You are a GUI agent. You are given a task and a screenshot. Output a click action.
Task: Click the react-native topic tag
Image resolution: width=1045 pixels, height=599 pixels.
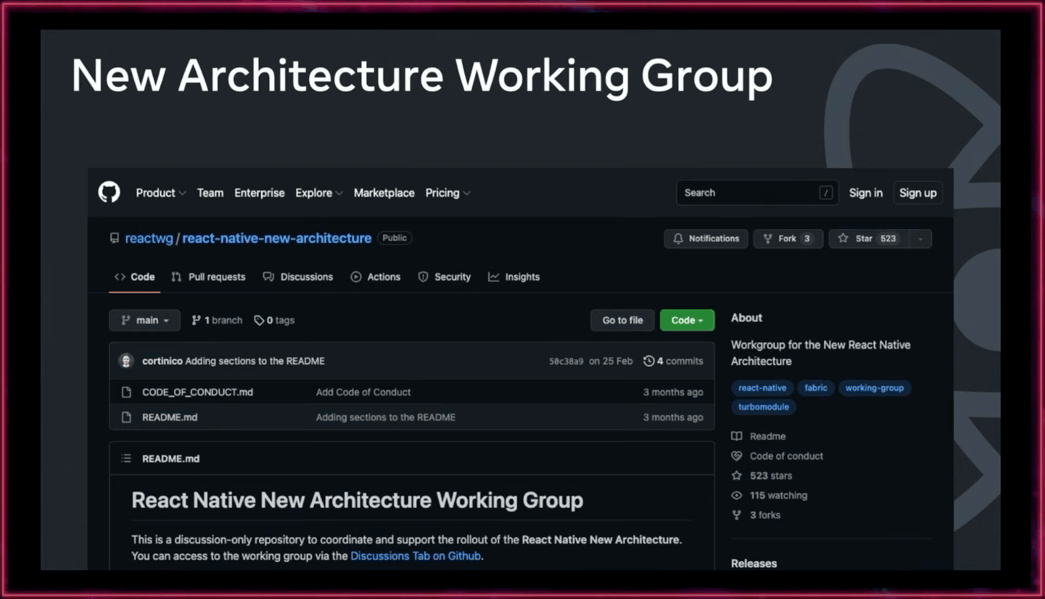point(762,388)
